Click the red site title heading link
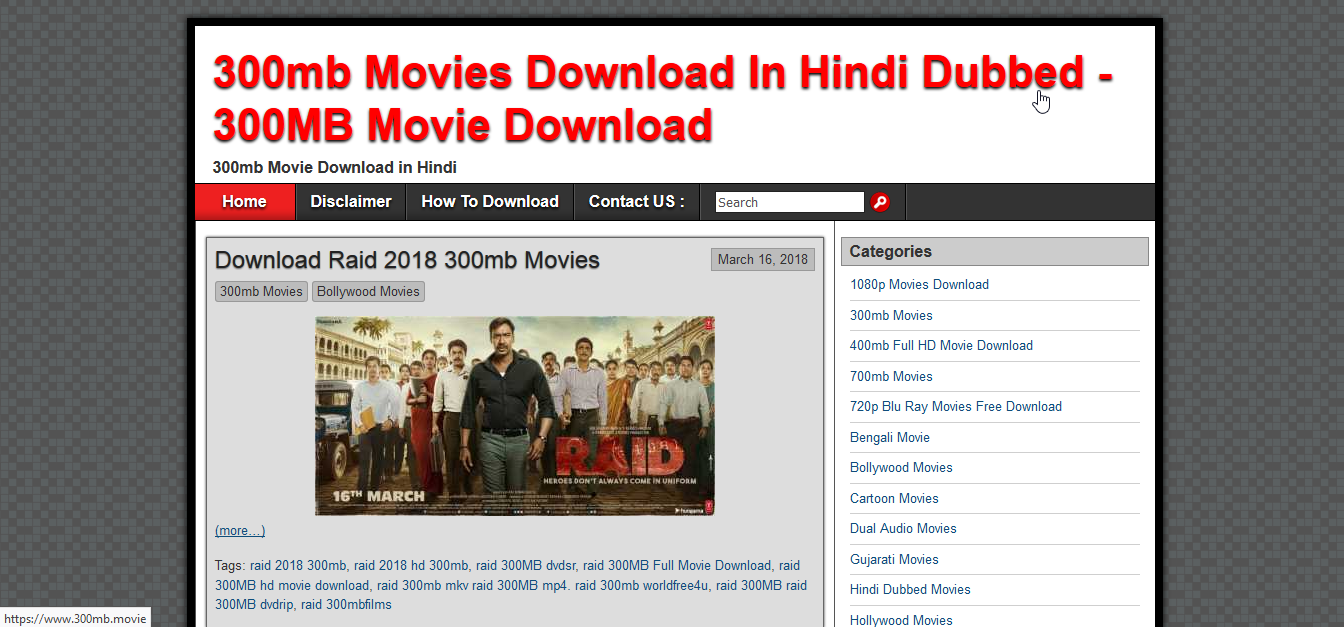1344x627 pixels. pyautogui.click(x=662, y=99)
